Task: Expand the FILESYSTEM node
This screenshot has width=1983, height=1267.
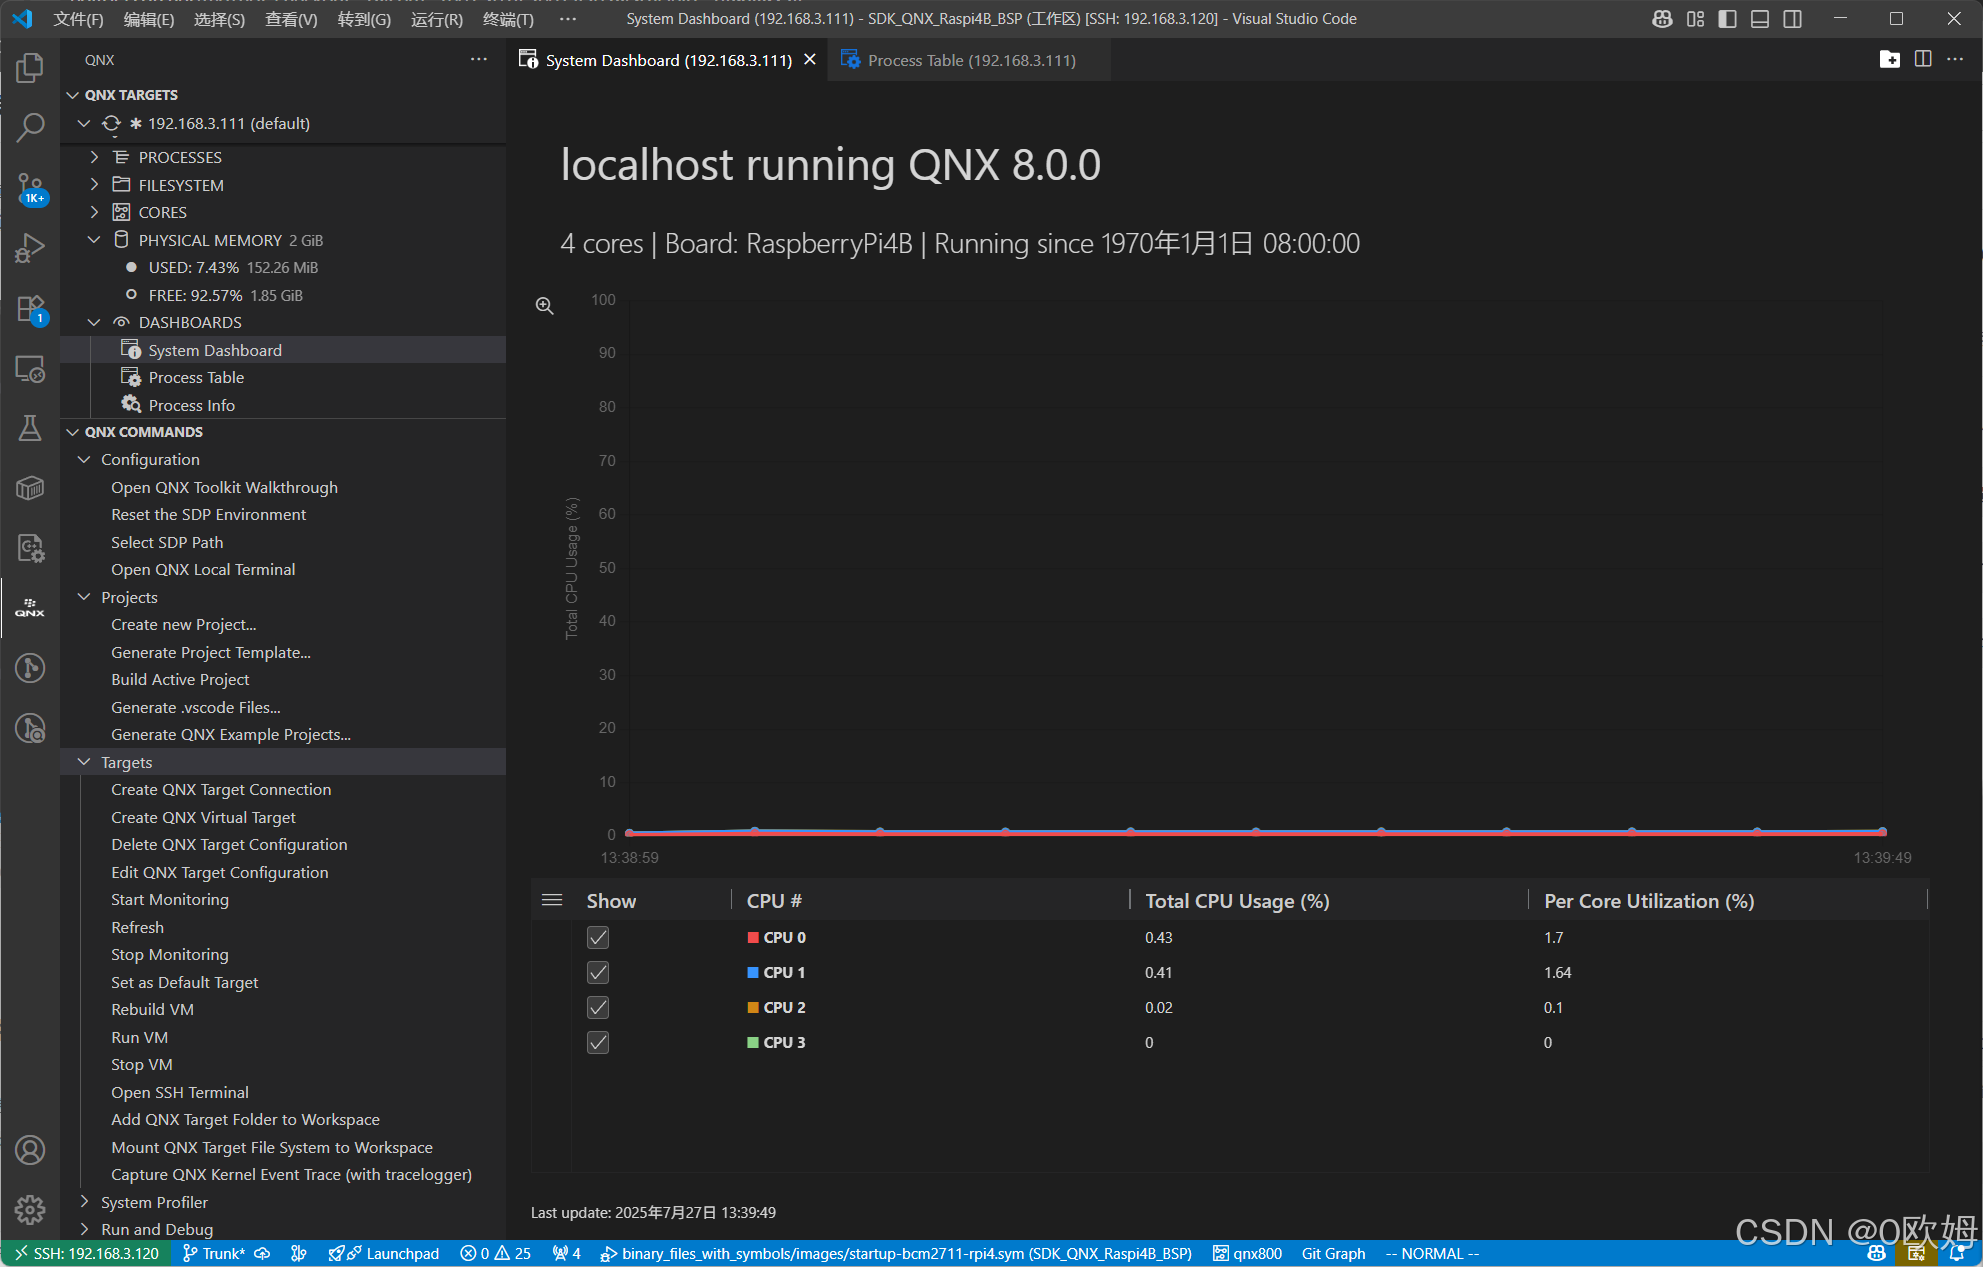Action: [x=94, y=185]
